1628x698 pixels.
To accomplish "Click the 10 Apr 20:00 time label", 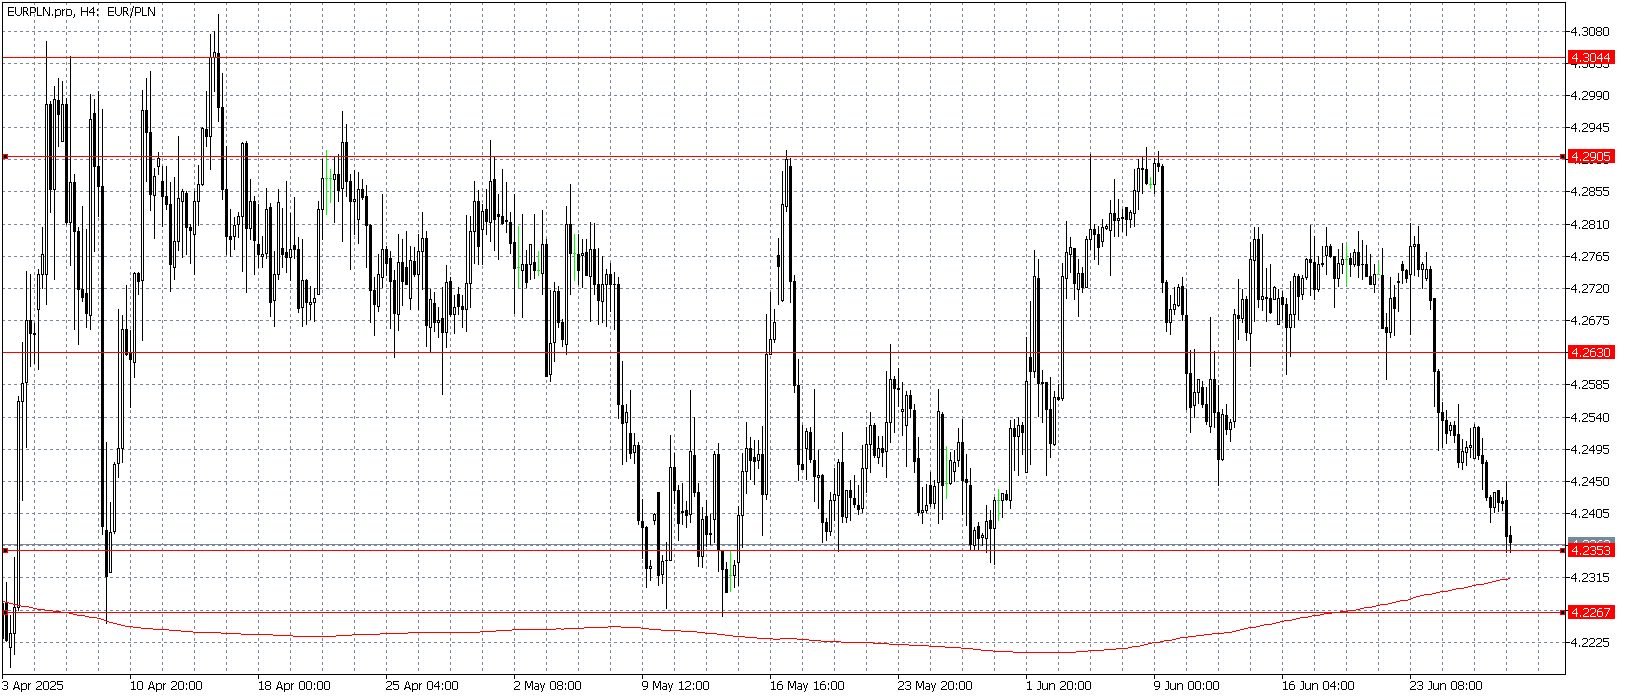I will [166, 686].
